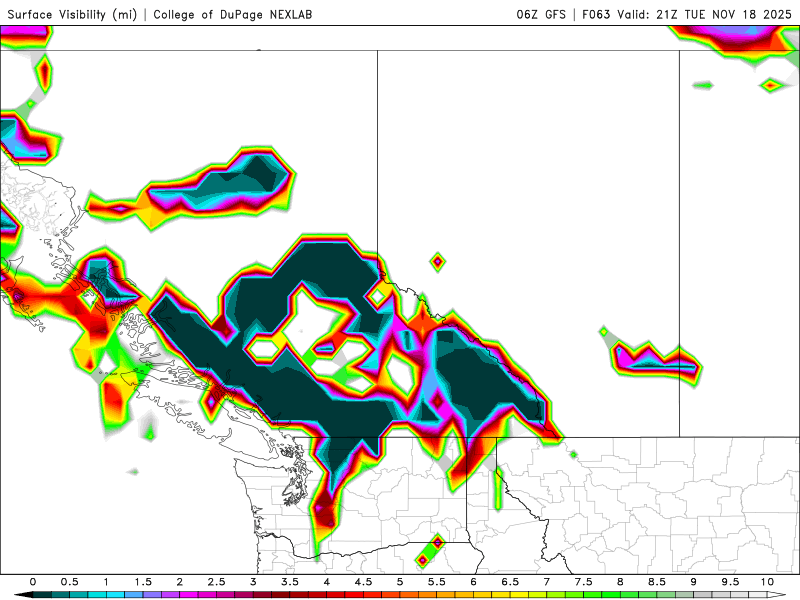Image resolution: width=800 pixels, height=600 pixels.
Task: Click the '2' label on the color scale
Action: 180,582
